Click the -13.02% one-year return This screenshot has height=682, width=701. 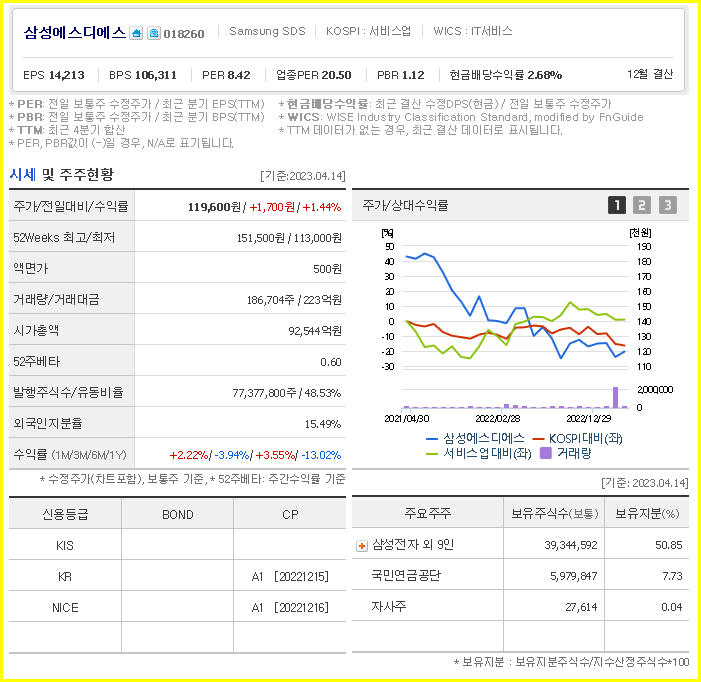[x=321, y=455]
